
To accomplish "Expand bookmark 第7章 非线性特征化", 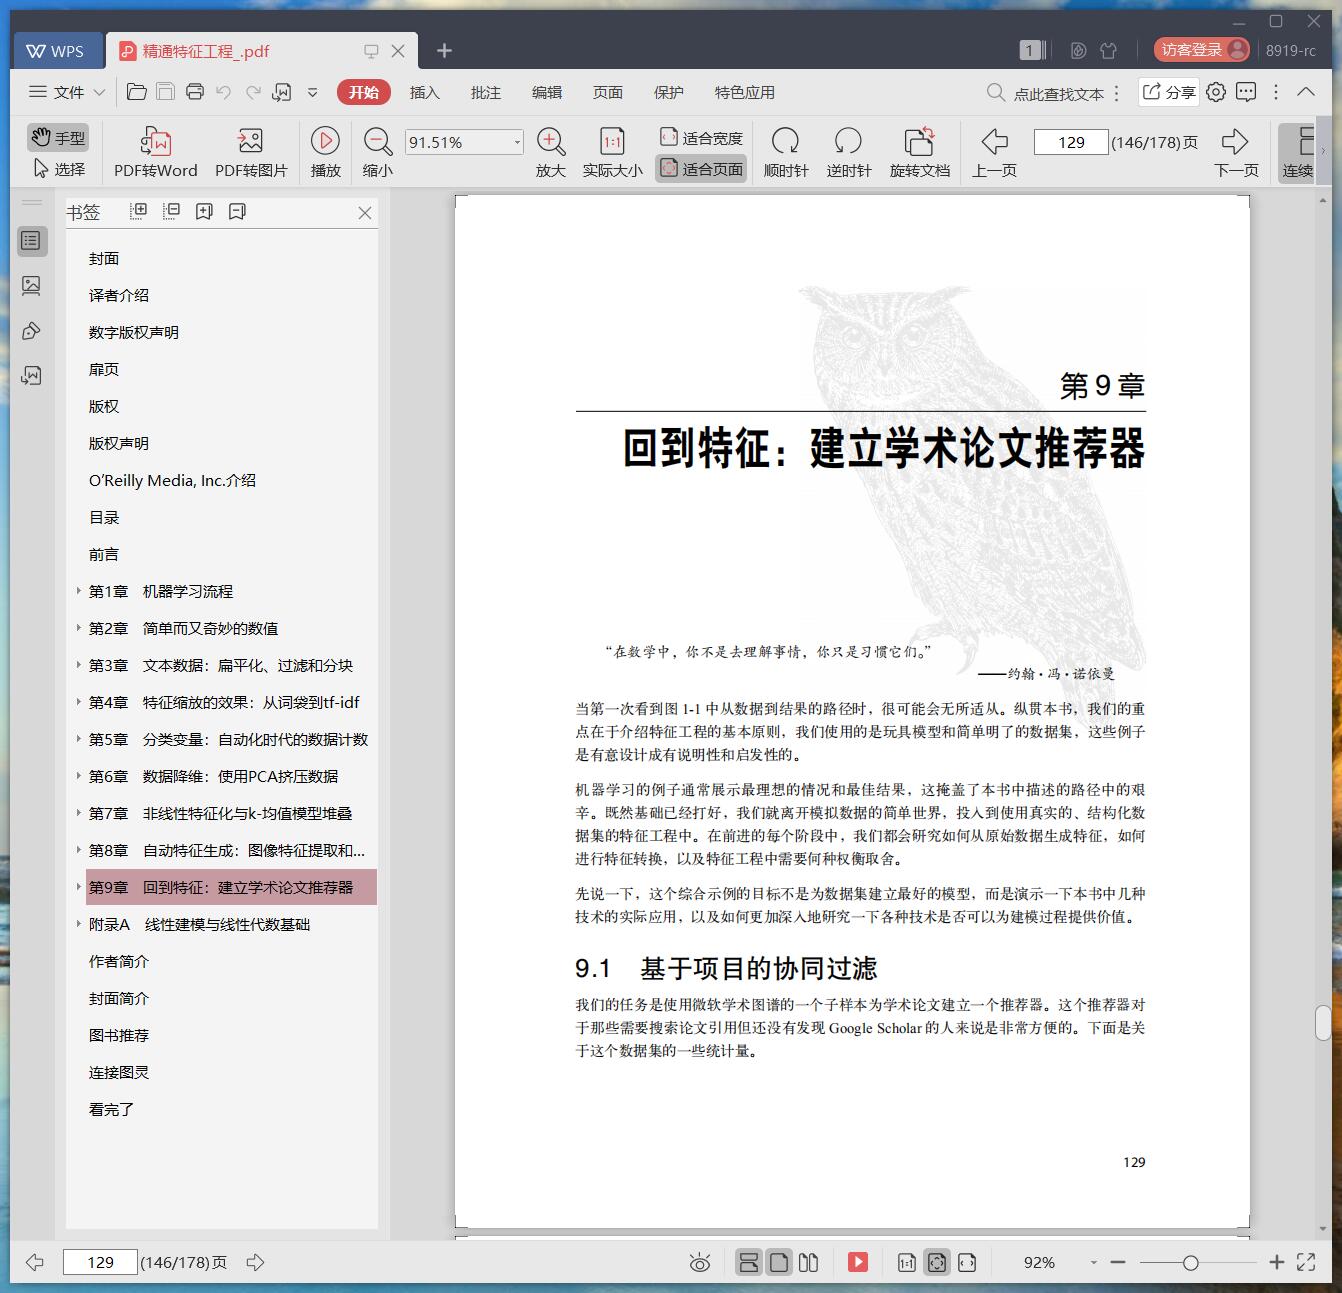I will pos(79,813).
